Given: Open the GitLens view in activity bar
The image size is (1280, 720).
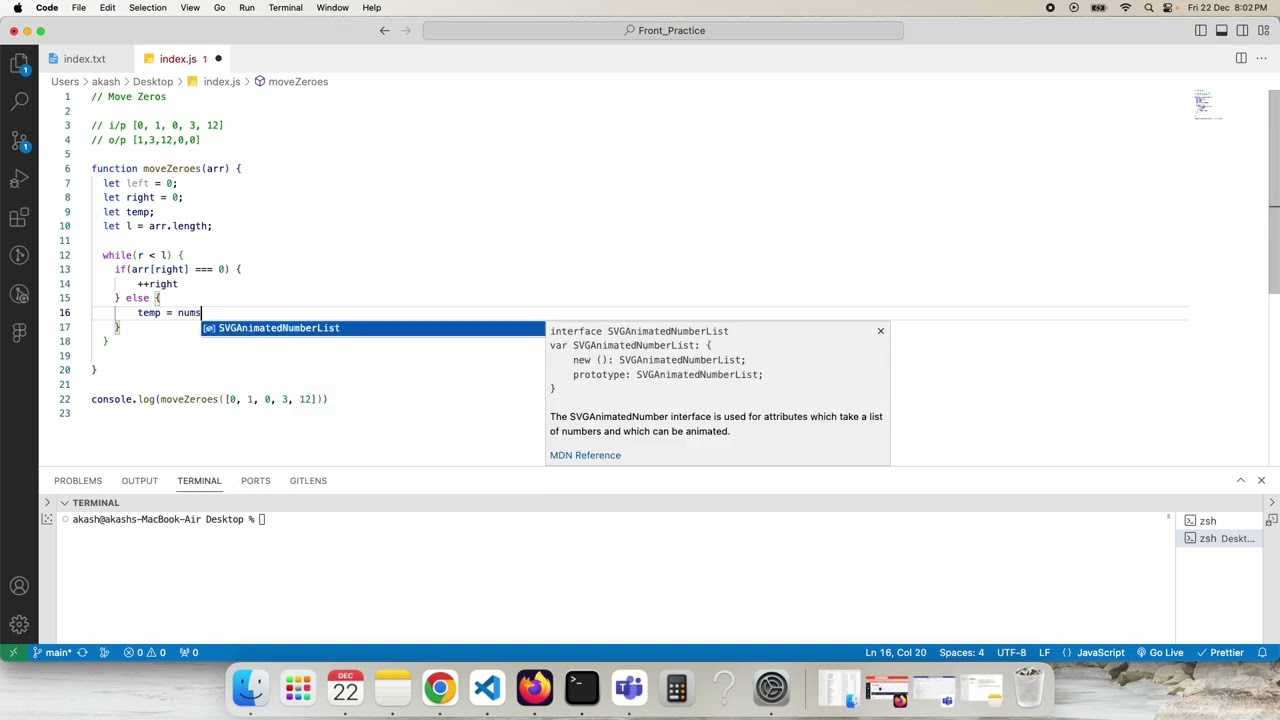Looking at the screenshot, I should click(x=19, y=256).
